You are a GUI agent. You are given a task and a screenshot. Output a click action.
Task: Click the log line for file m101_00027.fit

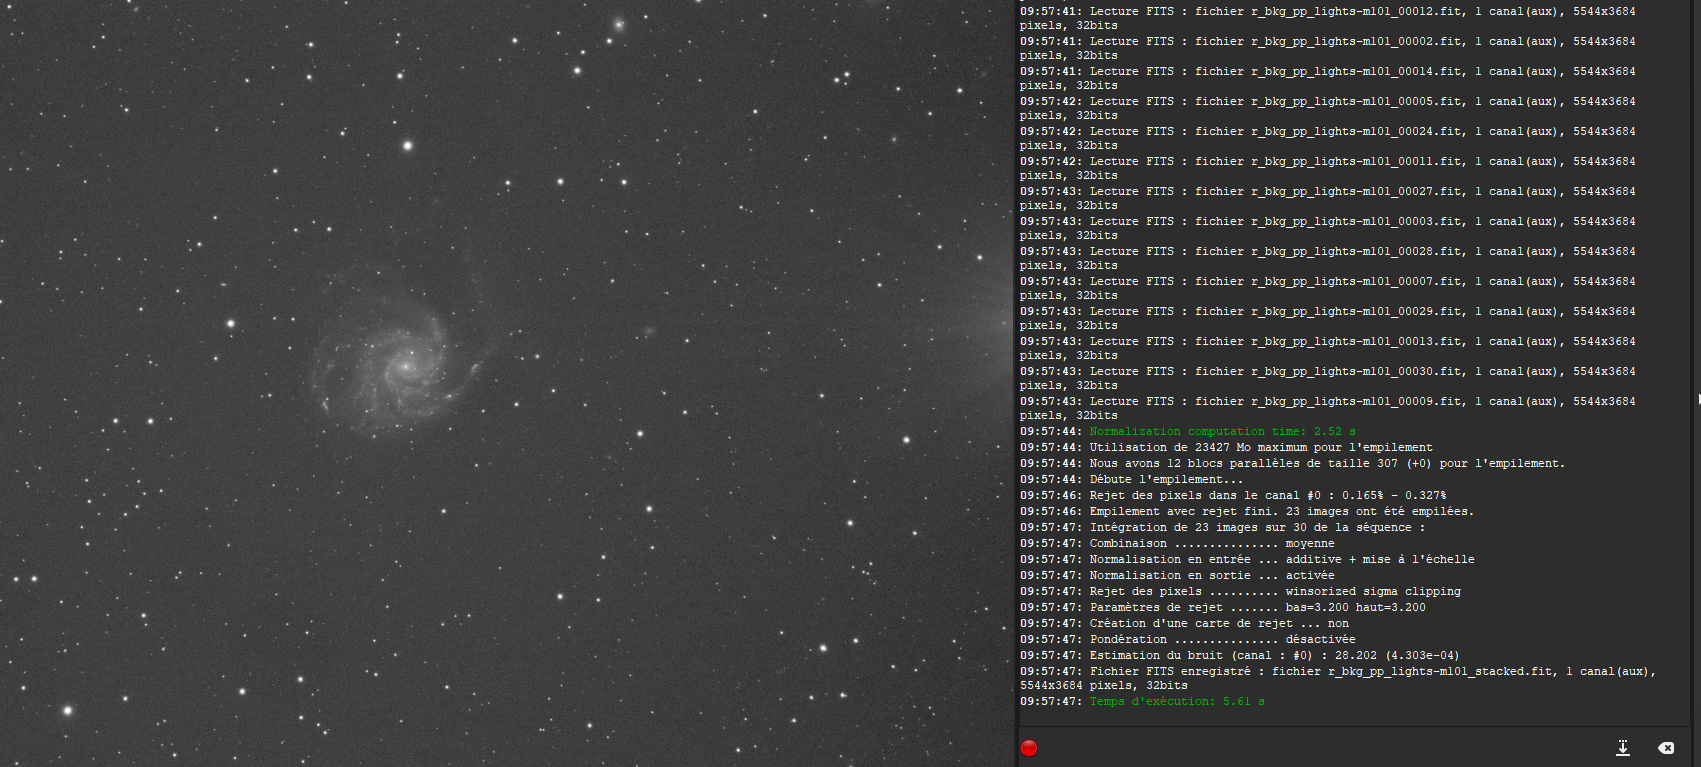pos(1328,199)
